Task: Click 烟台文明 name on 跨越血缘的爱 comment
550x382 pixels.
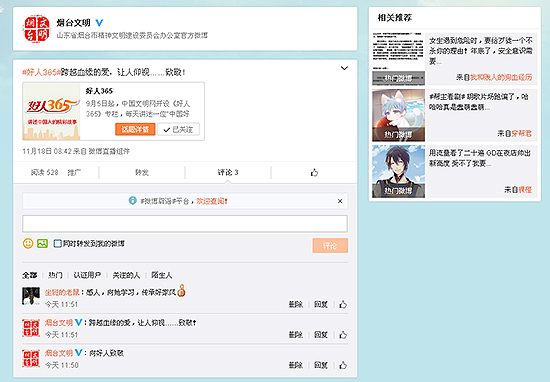Action: click(59, 322)
